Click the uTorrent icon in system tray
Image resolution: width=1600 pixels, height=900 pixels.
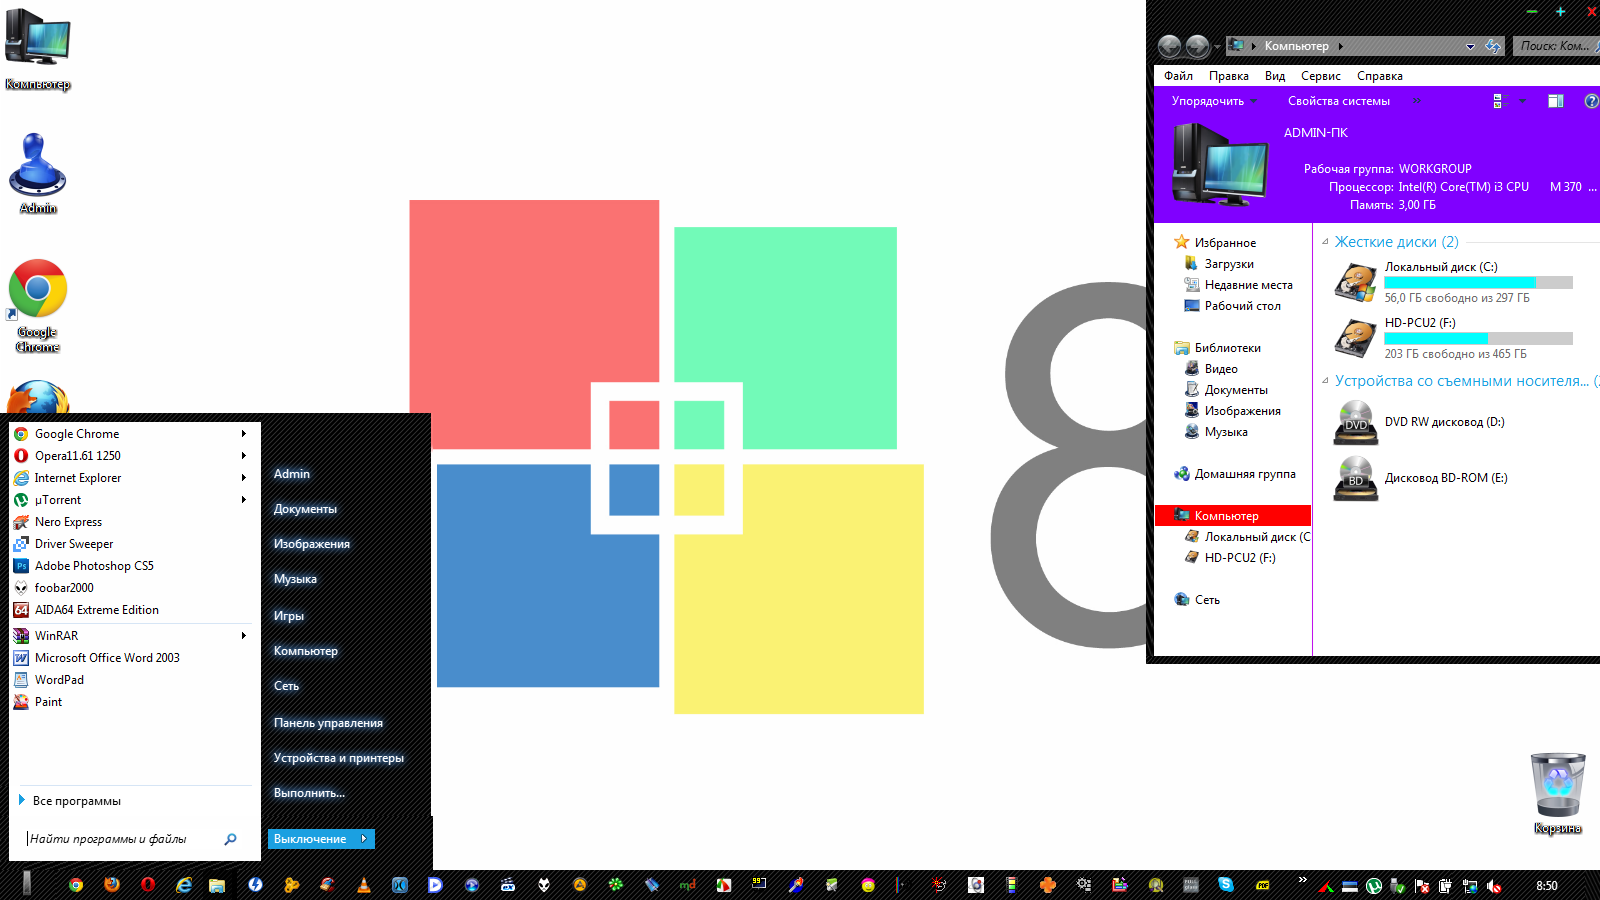click(1374, 886)
